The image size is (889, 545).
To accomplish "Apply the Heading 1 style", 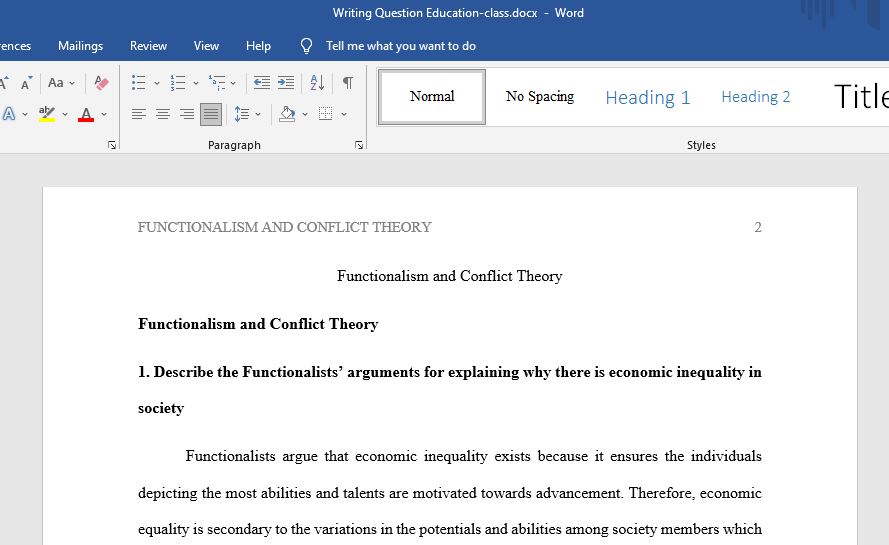I will (647, 98).
